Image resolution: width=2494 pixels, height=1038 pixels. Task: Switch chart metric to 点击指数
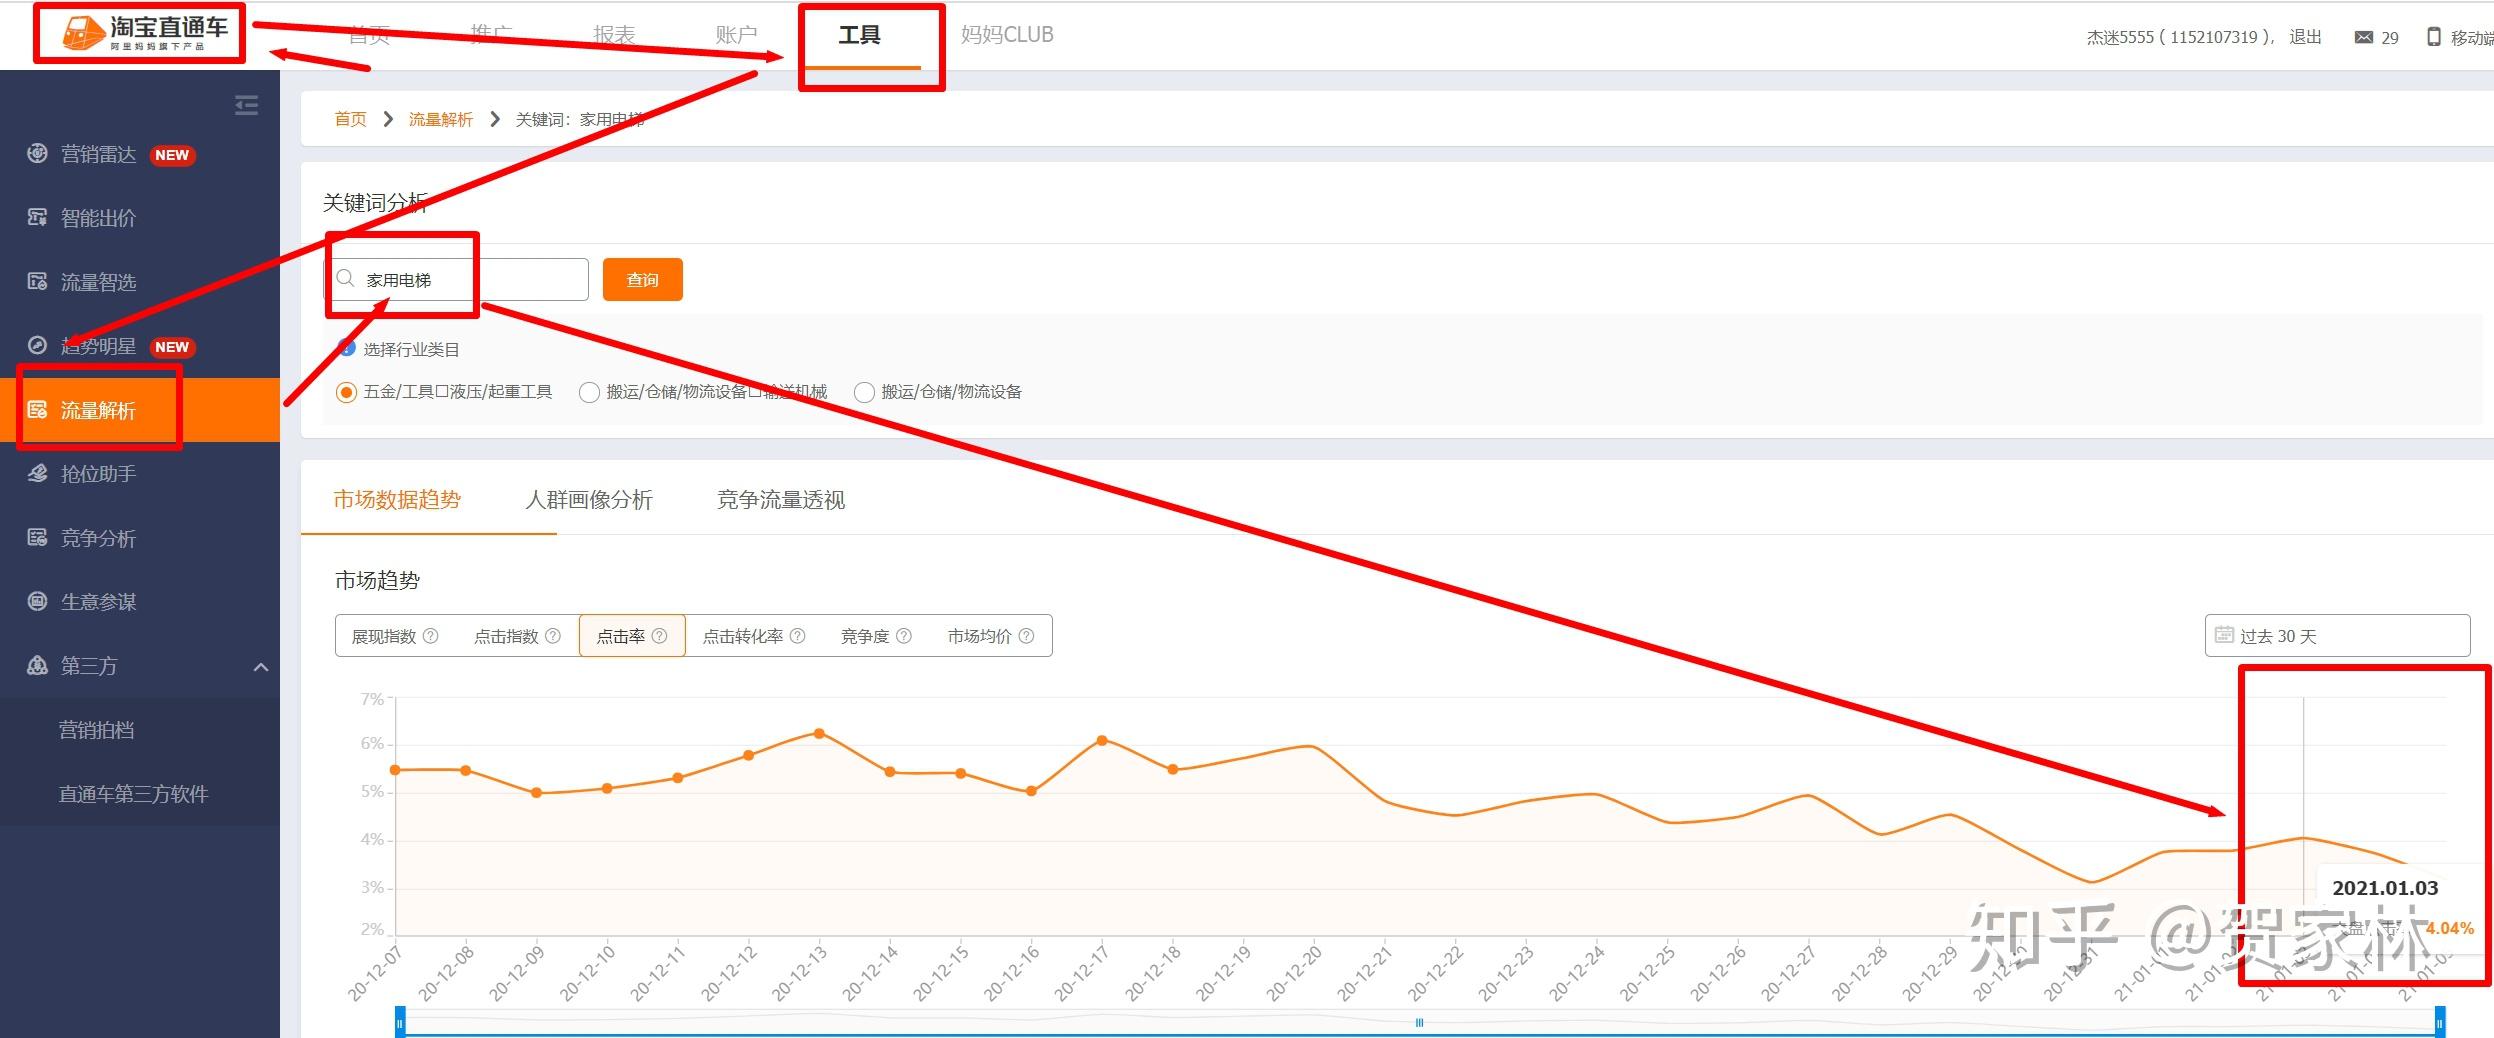(x=517, y=636)
